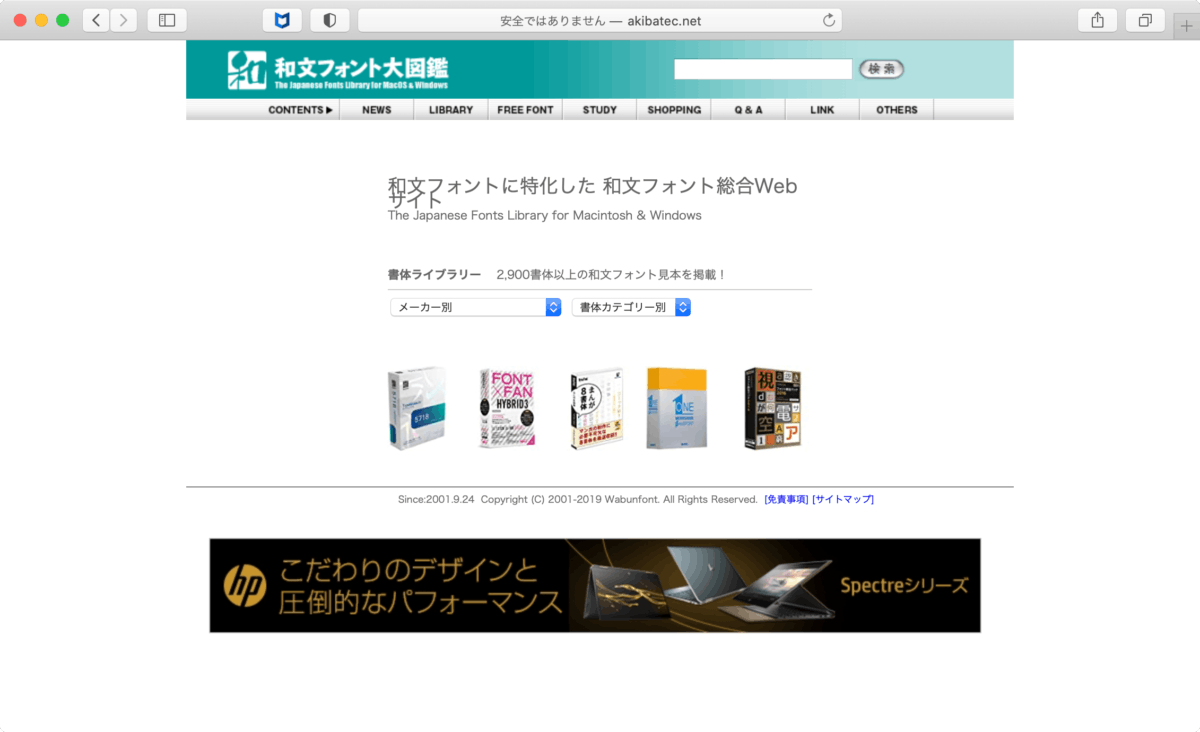This screenshot has width=1200, height=732.
Task: Click the site search text field
Action: (x=763, y=69)
